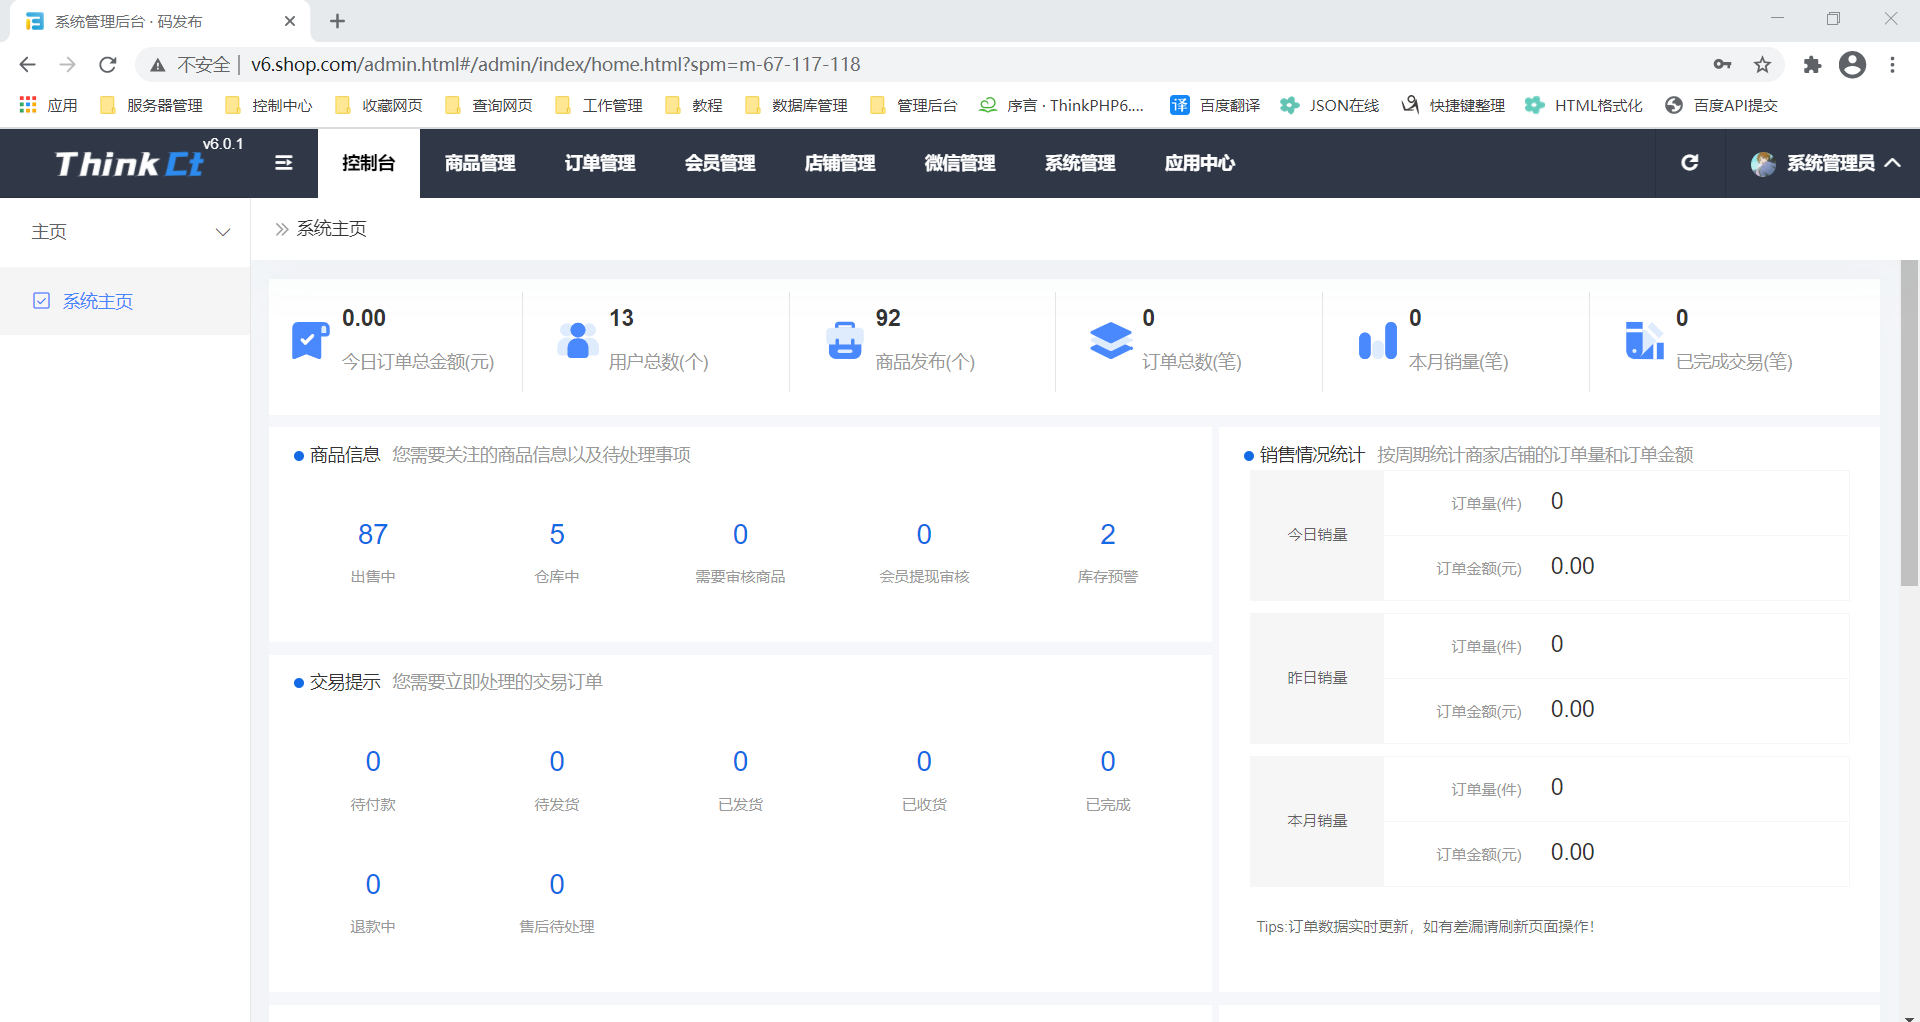Image resolution: width=1920 pixels, height=1022 pixels.
Task: Click the monthly sales bar chart icon
Action: [x=1377, y=340]
